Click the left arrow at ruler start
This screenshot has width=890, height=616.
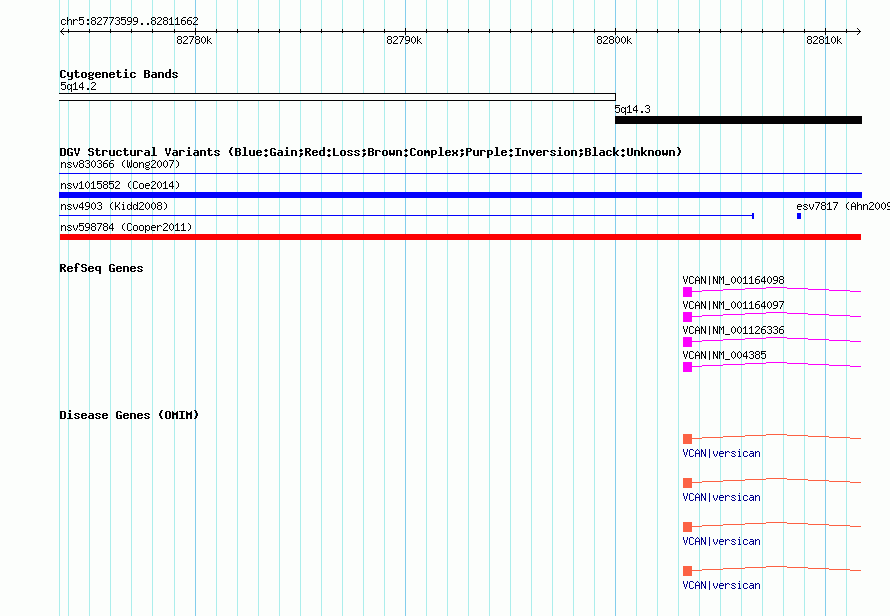[x=63, y=31]
